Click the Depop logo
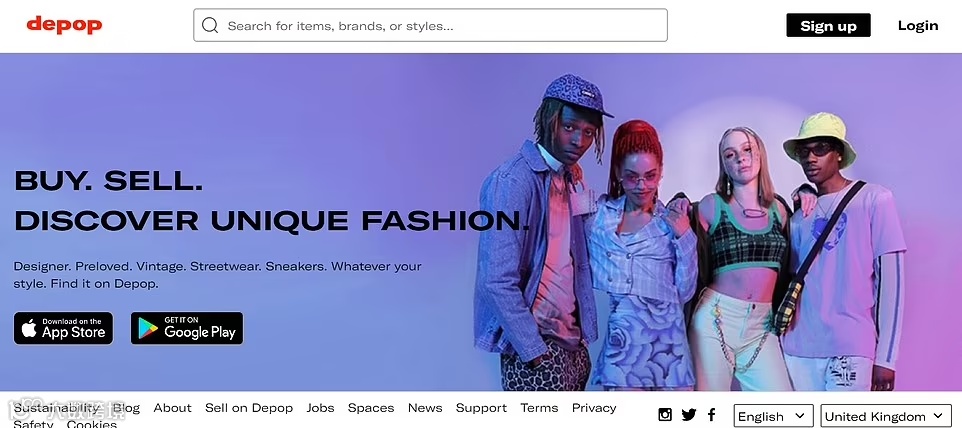962x428 pixels. (x=64, y=25)
